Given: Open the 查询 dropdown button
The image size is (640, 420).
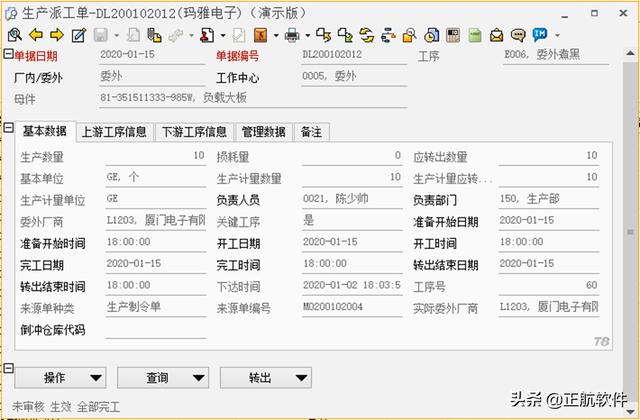Looking at the screenshot, I should tap(163, 378).
